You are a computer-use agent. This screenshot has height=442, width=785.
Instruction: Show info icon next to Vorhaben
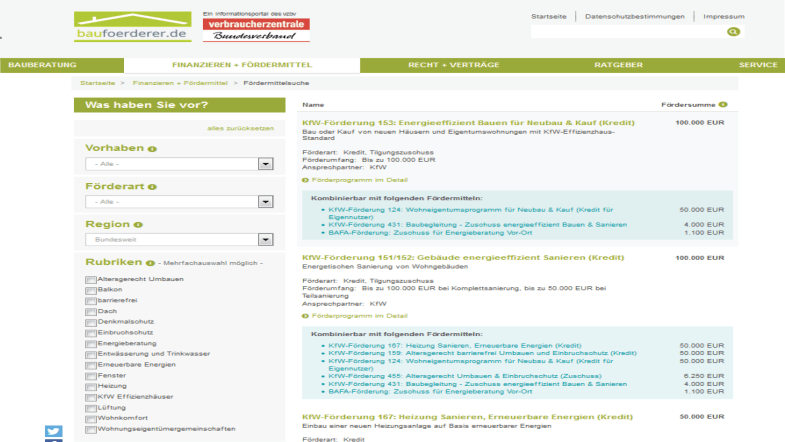(x=152, y=149)
